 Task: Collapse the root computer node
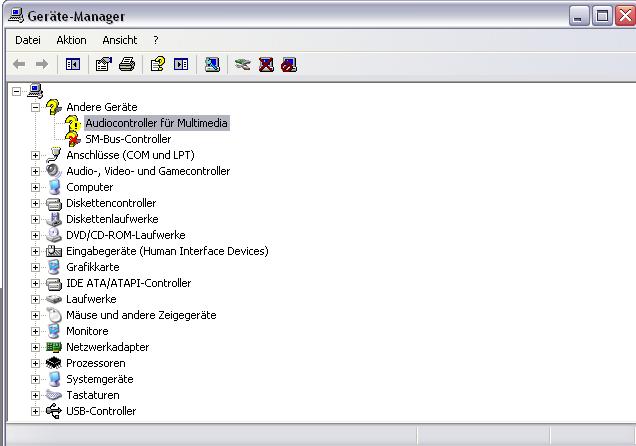16,91
